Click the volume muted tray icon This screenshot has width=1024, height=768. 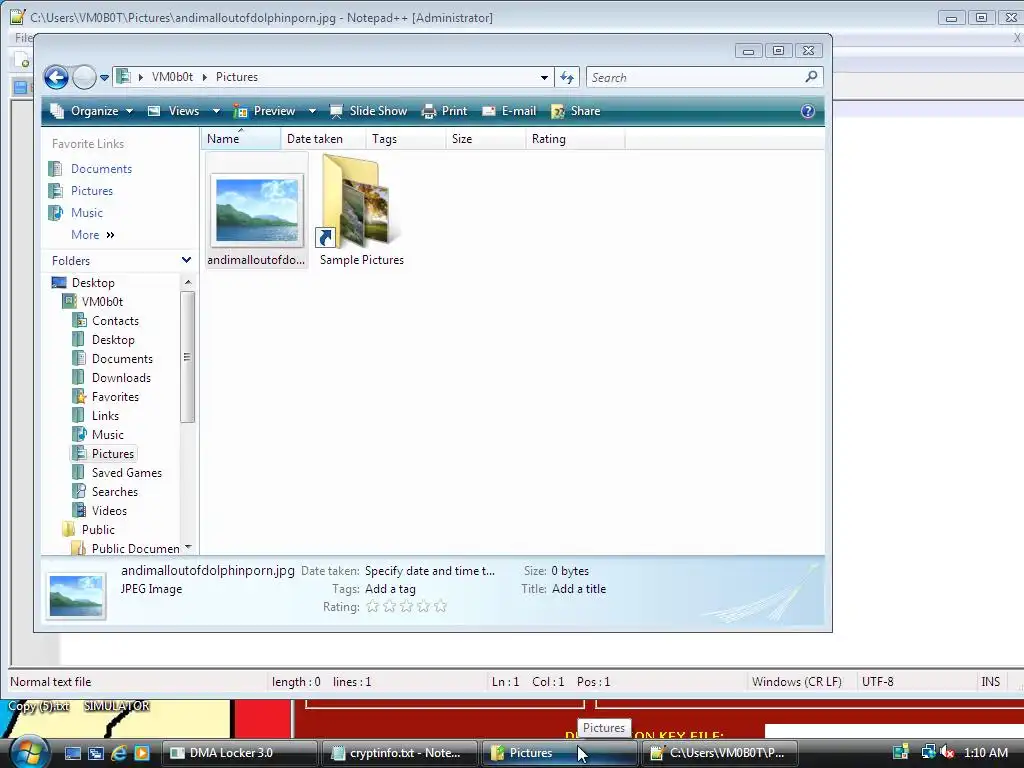click(948, 753)
